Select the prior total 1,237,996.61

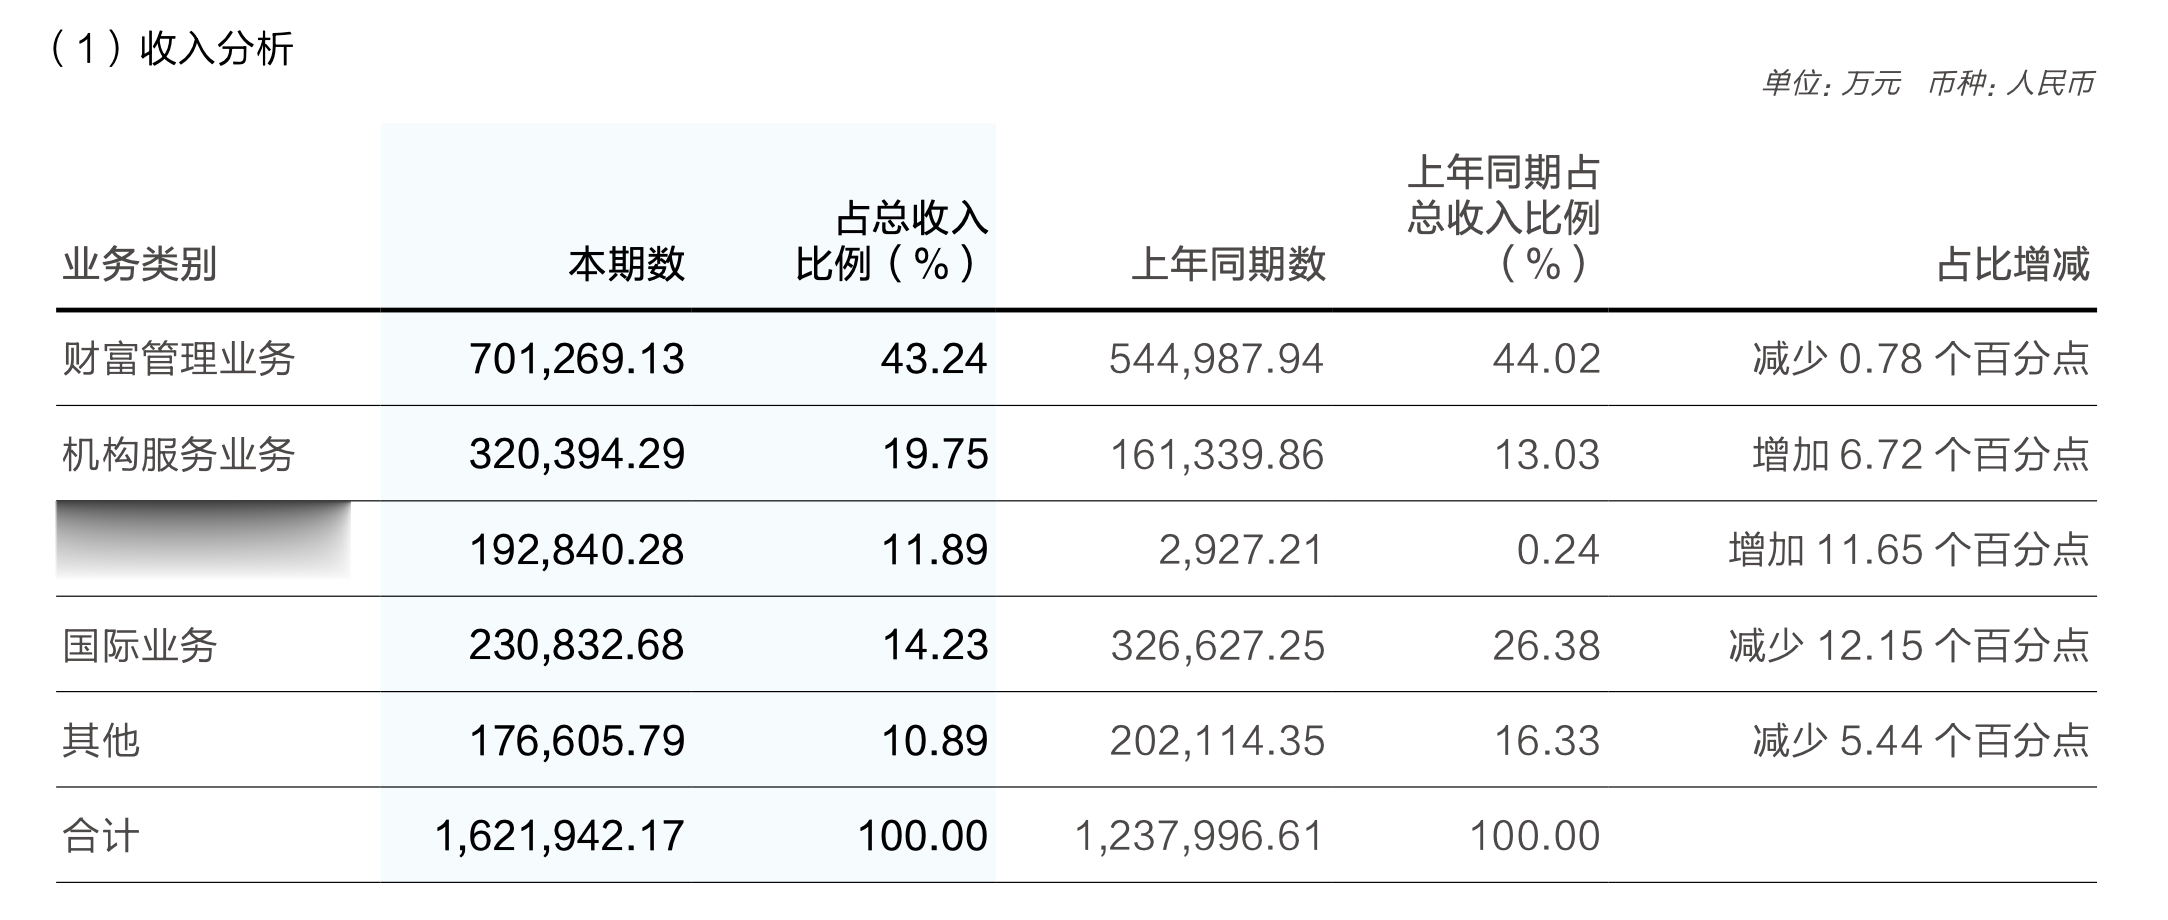coord(1199,836)
